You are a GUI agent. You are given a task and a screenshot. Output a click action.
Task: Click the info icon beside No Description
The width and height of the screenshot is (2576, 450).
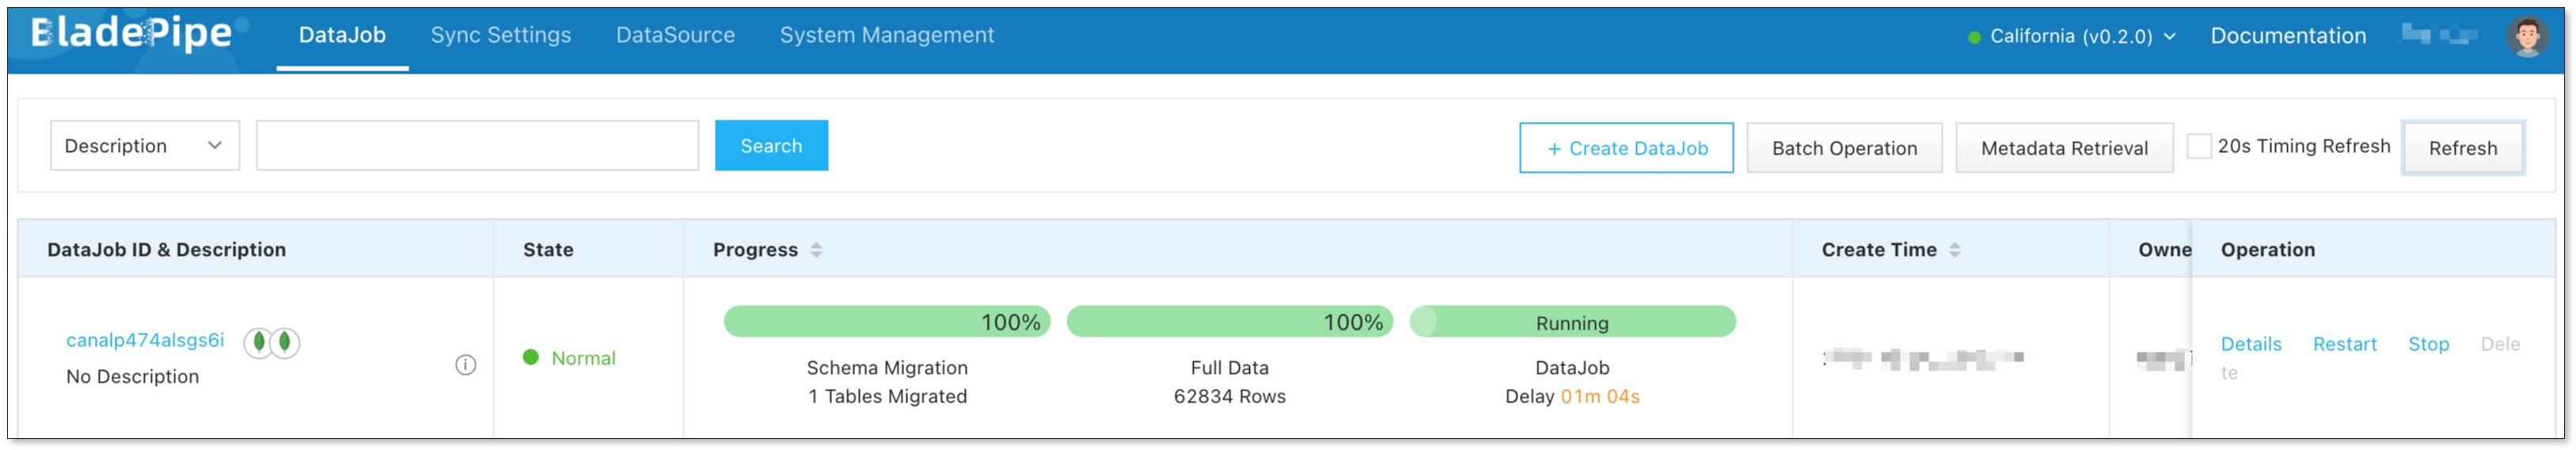click(x=465, y=365)
